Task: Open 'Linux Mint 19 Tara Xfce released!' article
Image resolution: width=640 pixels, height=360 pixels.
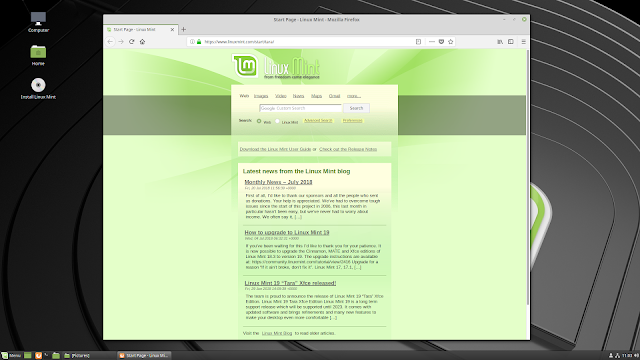Action: (x=290, y=283)
